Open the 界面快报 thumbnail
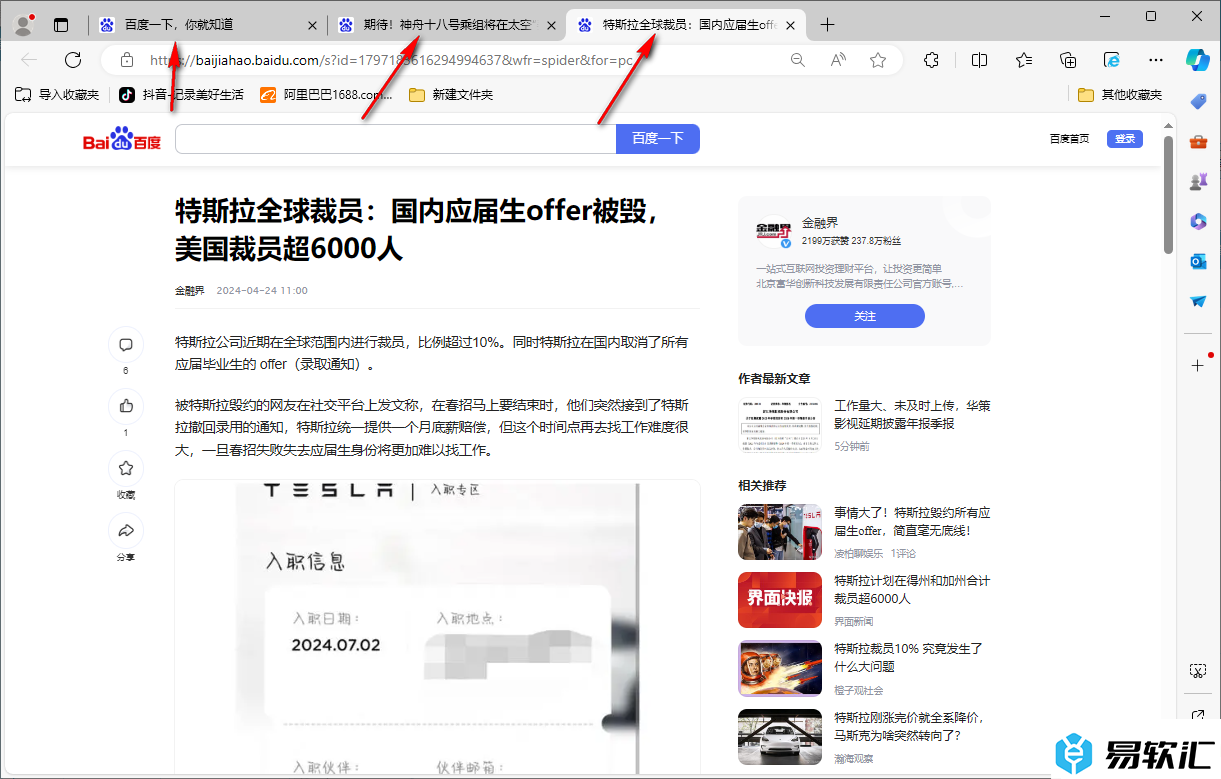The width and height of the screenshot is (1221, 779). (780, 599)
